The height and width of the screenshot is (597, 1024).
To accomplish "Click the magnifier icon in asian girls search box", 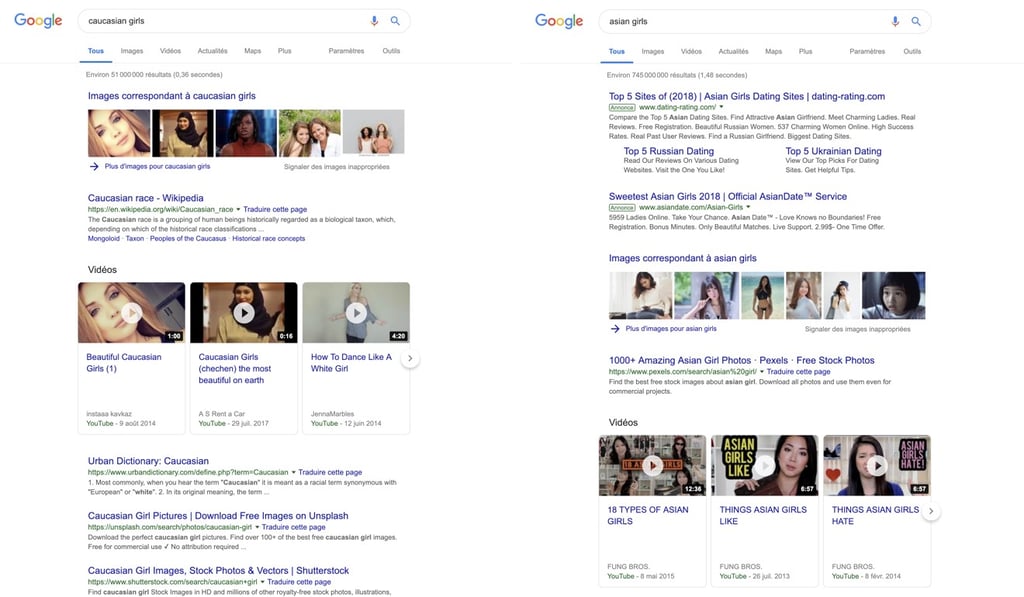I will pos(916,22).
